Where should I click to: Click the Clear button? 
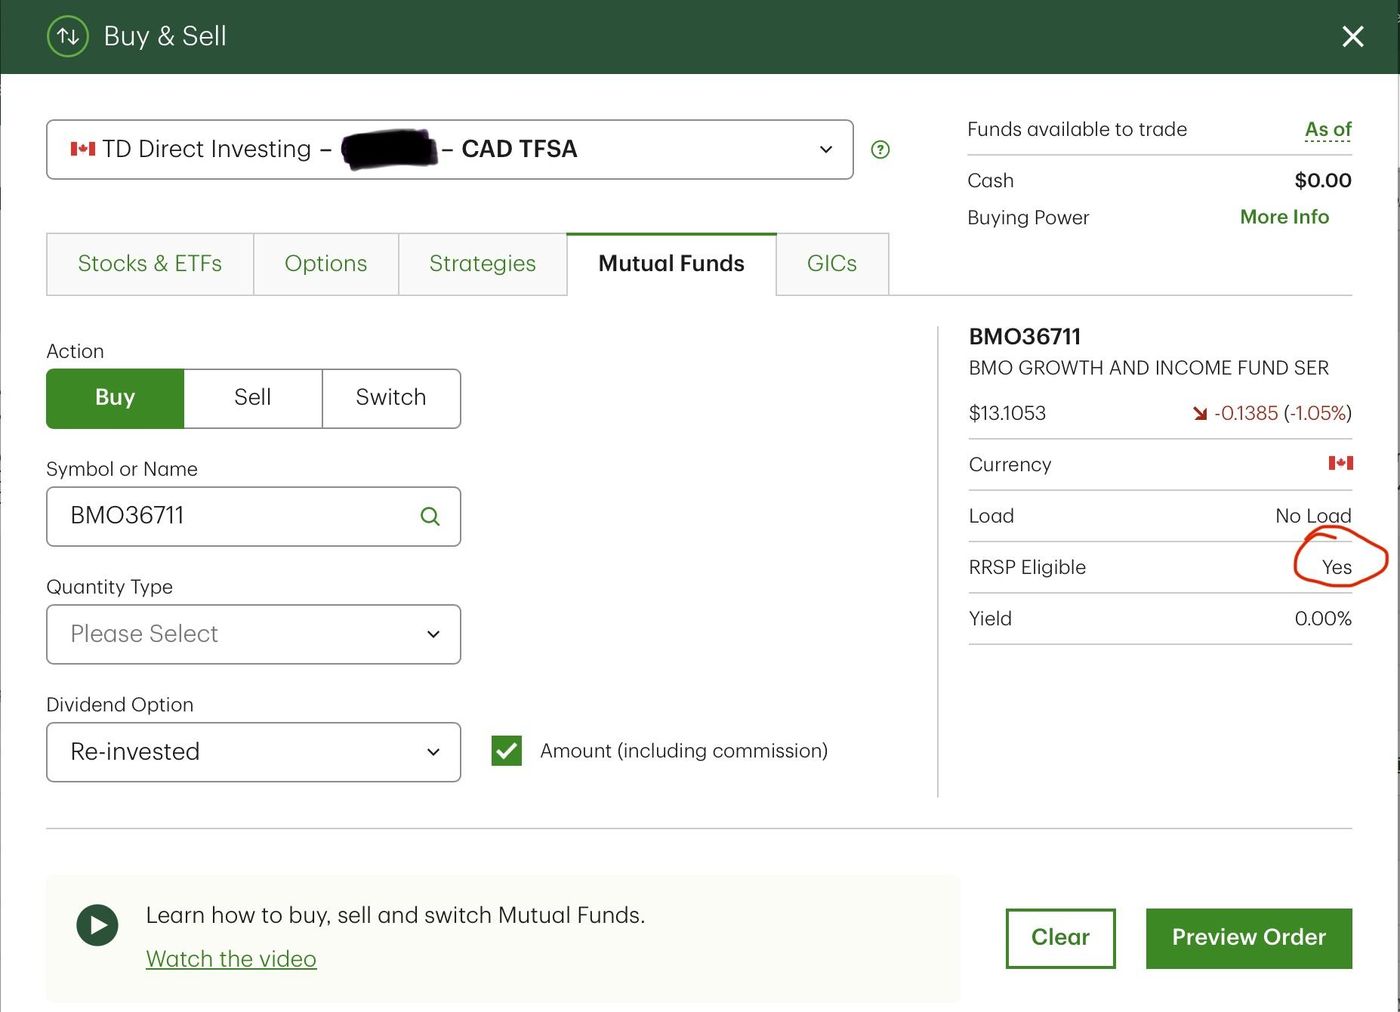pyautogui.click(x=1061, y=938)
